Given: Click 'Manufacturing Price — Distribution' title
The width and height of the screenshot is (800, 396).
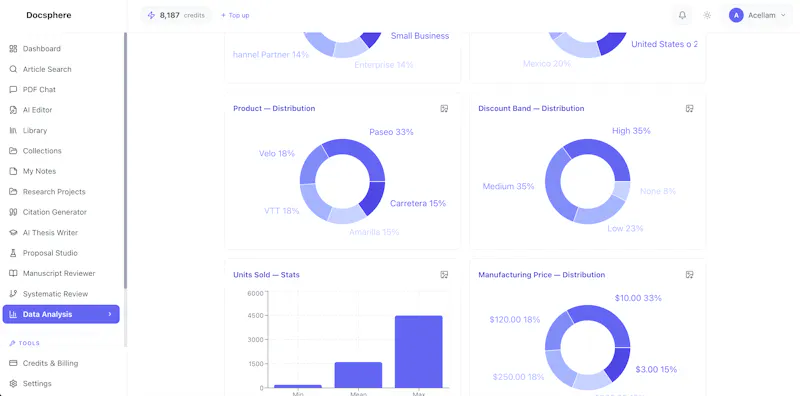Looking at the screenshot, I should [x=541, y=275].
